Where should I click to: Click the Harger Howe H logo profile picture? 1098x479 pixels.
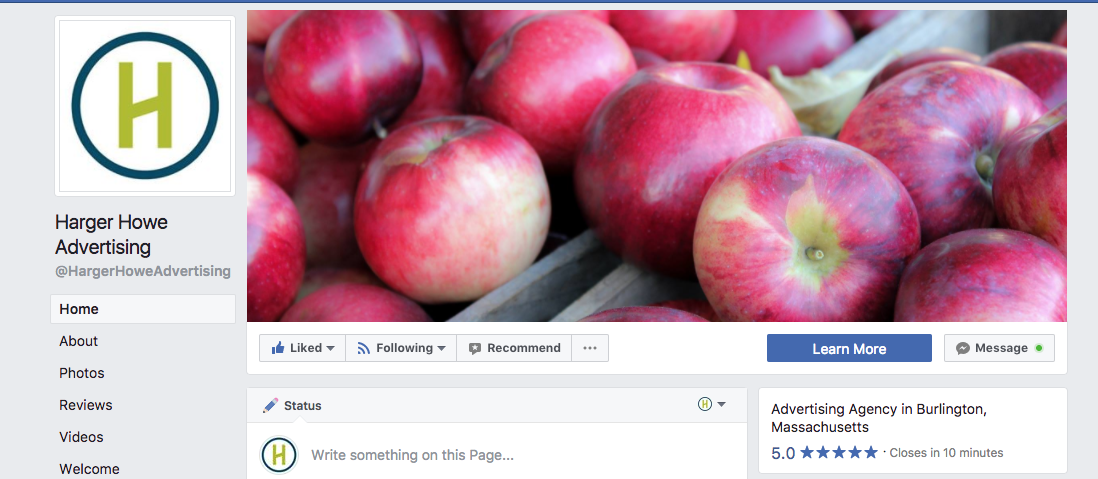tap(145, 106)
